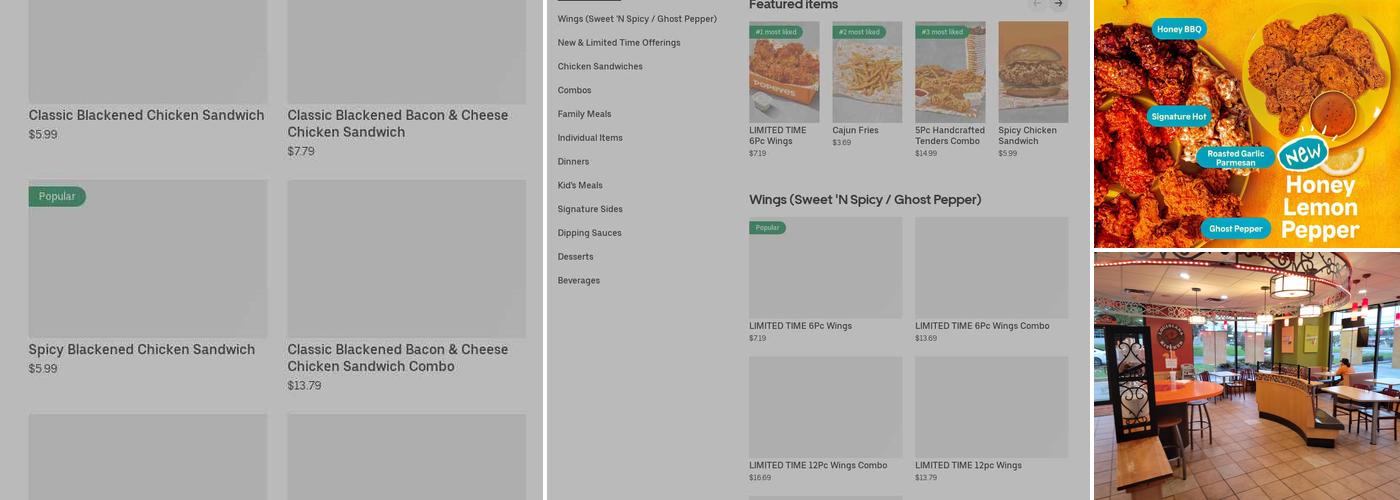Open the restaurant interior photo

point(1246,376)
